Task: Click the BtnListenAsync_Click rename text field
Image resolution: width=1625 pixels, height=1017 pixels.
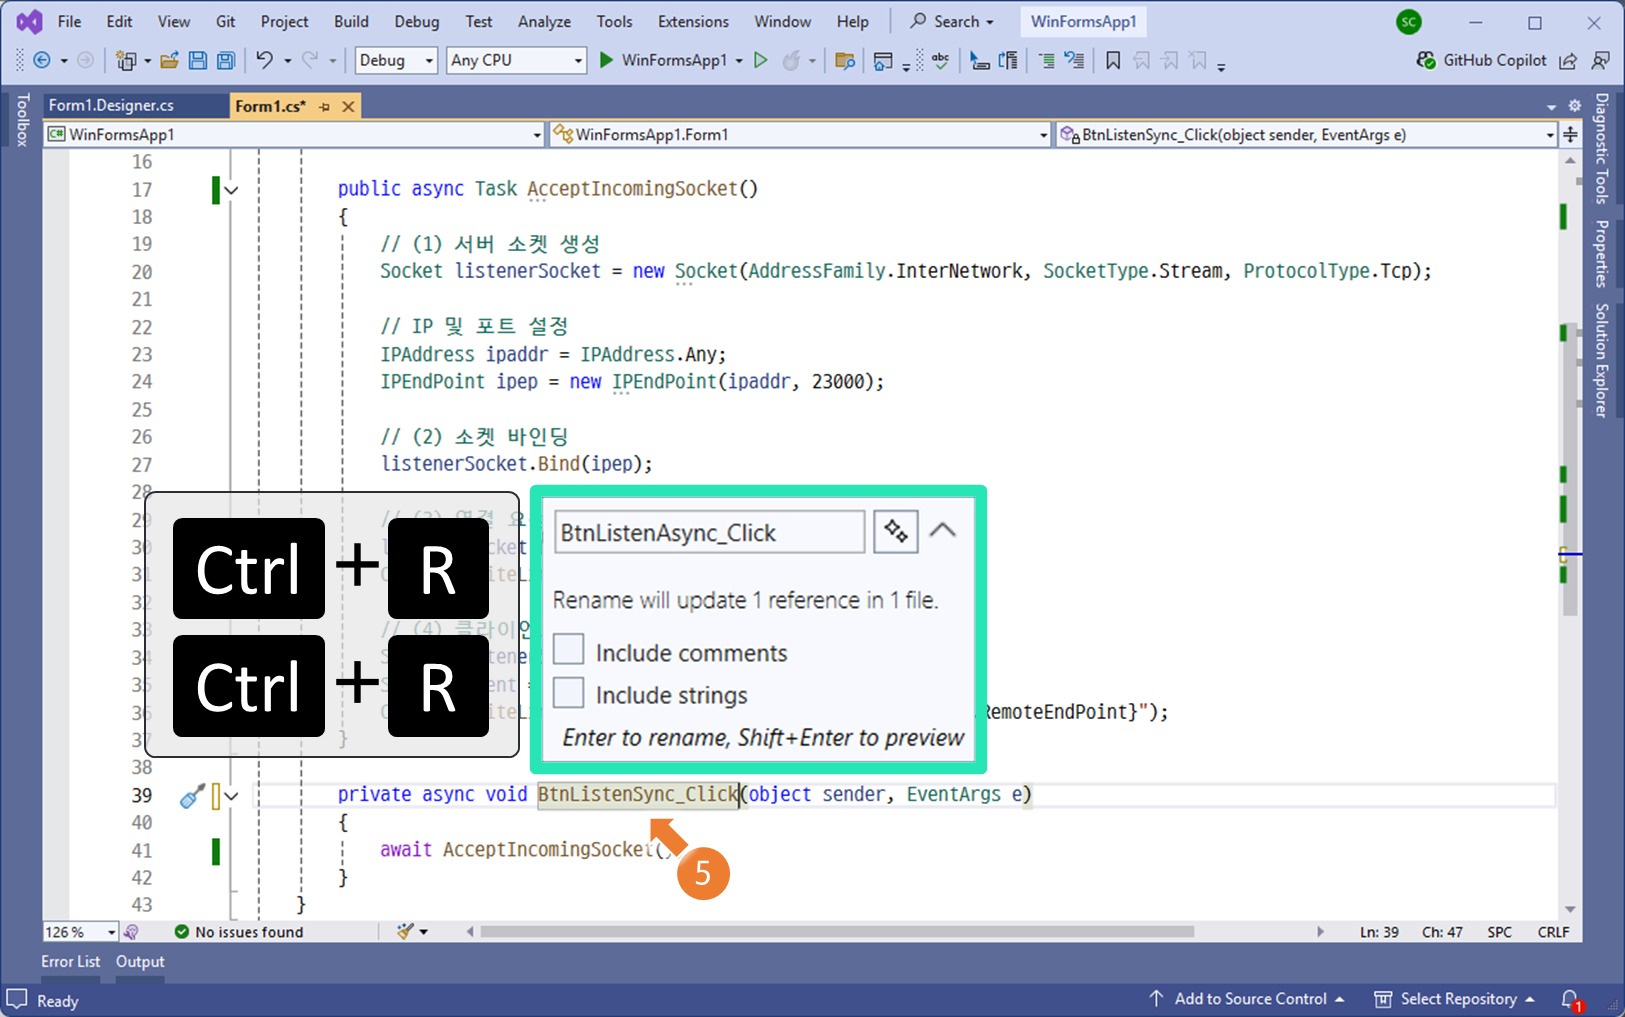Action: click(x=710, y=532)
